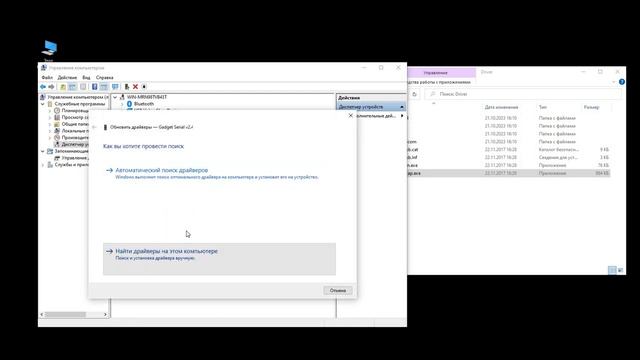
Task: Switch Explorer to details view icon
Action: click(x=612, y=270)
